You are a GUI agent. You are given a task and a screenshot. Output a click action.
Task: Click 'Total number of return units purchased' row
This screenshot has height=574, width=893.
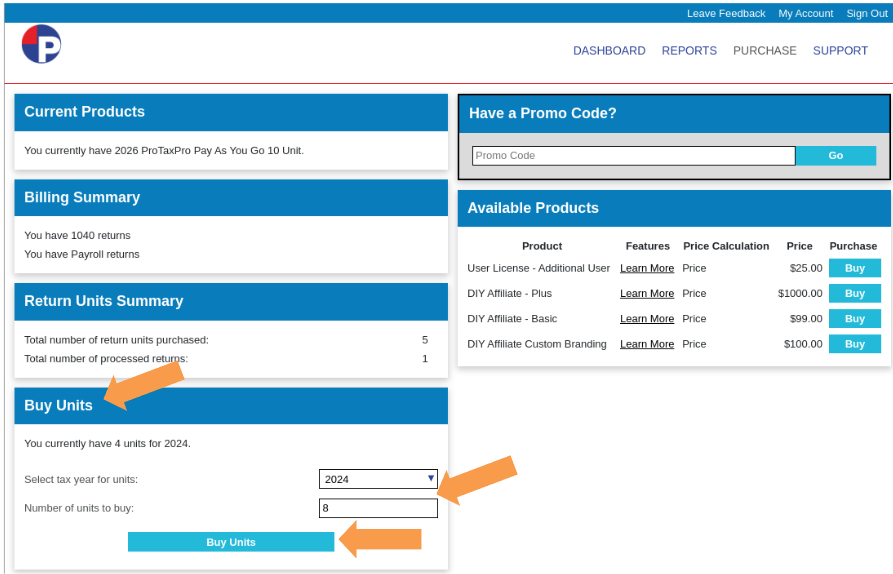(x=226, y=340)
